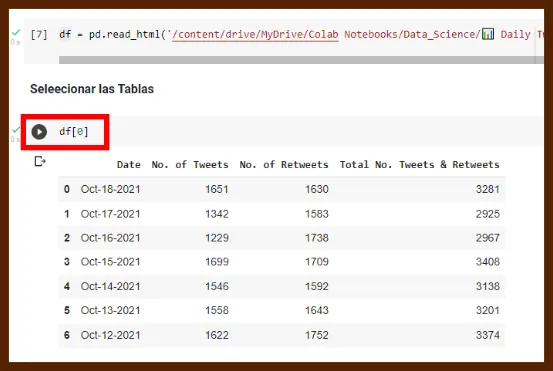Click the 'Date' column header
553x371 pixels.
click(129, 165)
